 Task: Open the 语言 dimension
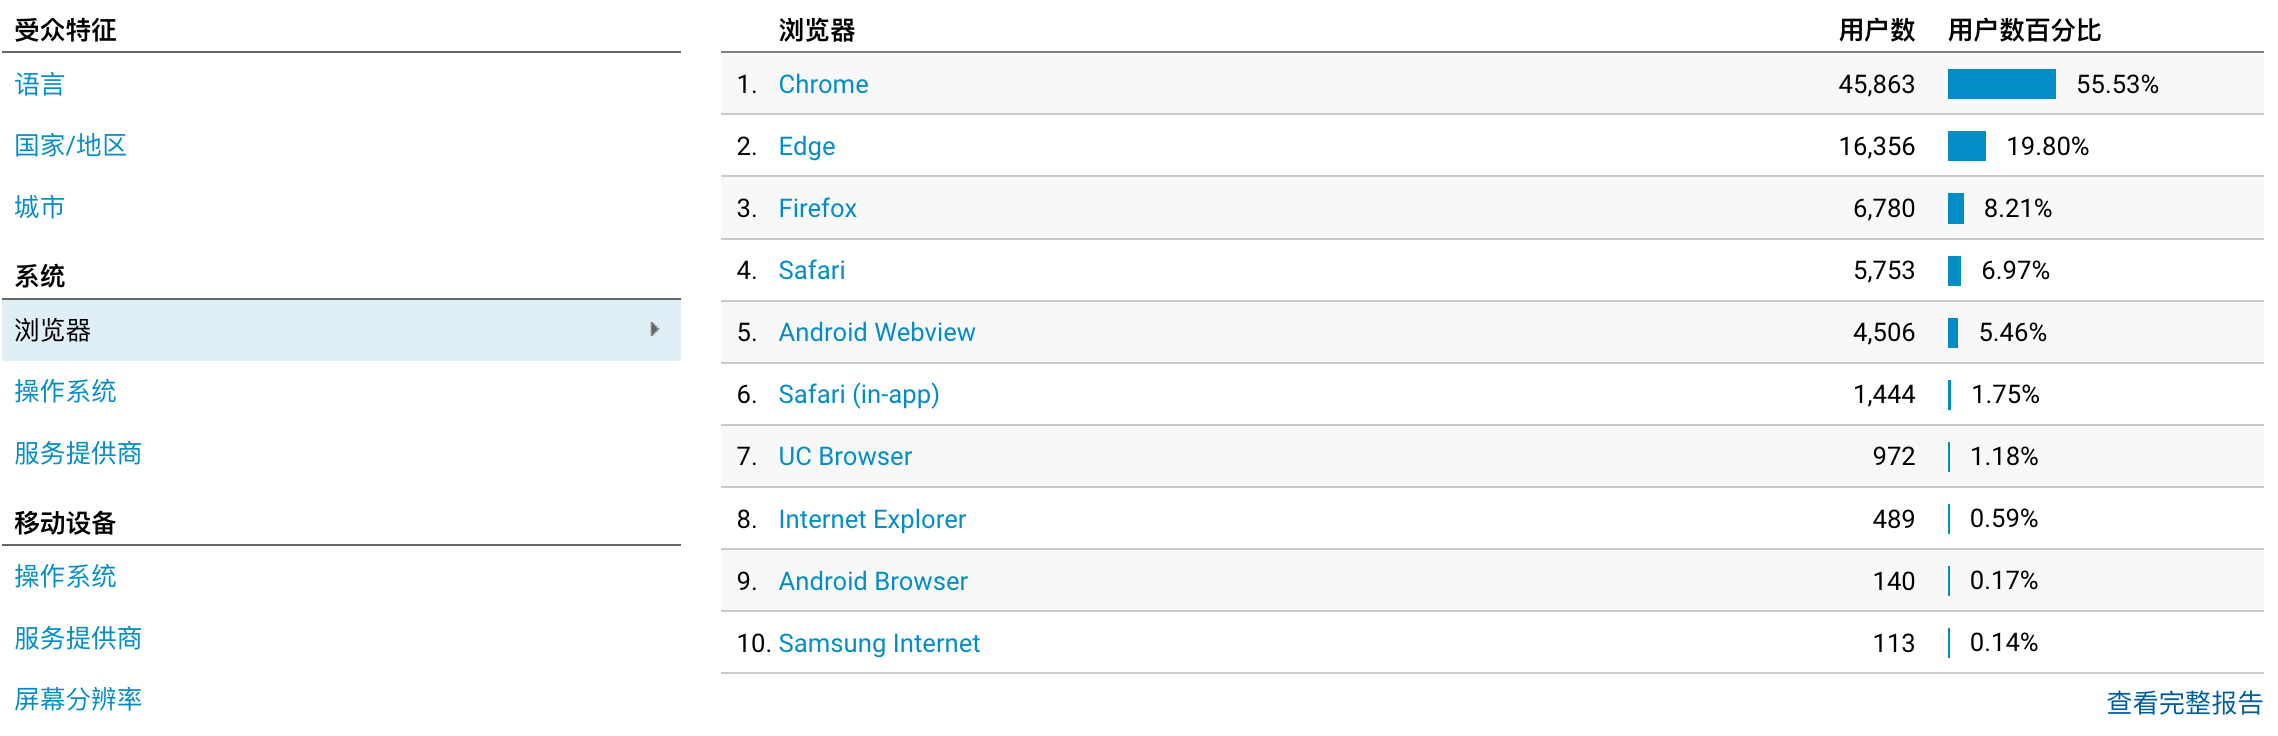40,84
